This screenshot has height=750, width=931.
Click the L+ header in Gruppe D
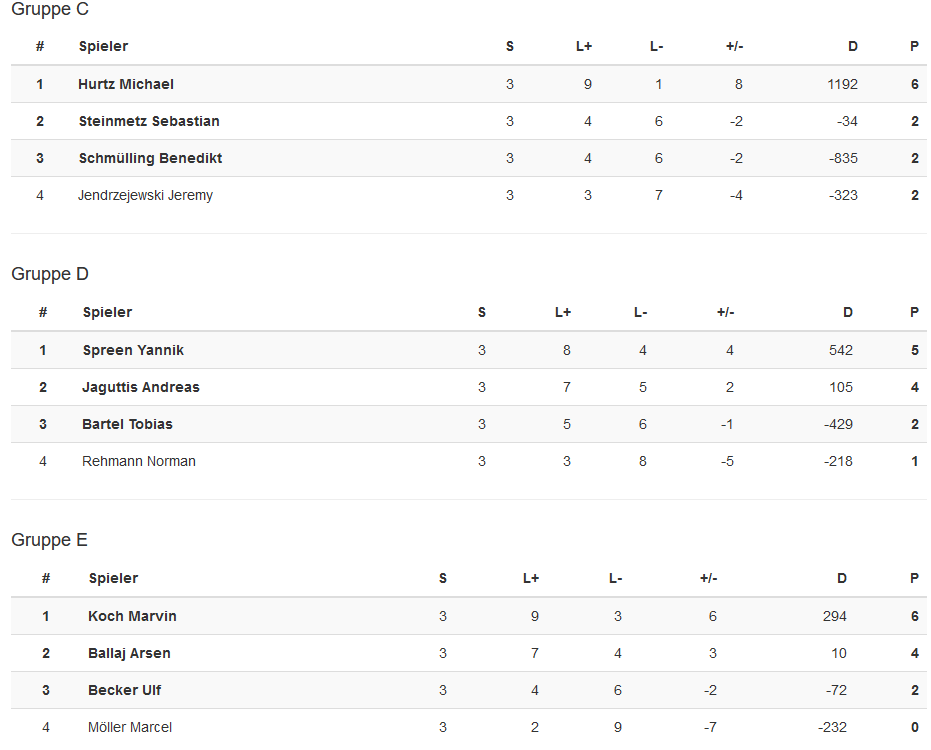[x=563, y=313]
